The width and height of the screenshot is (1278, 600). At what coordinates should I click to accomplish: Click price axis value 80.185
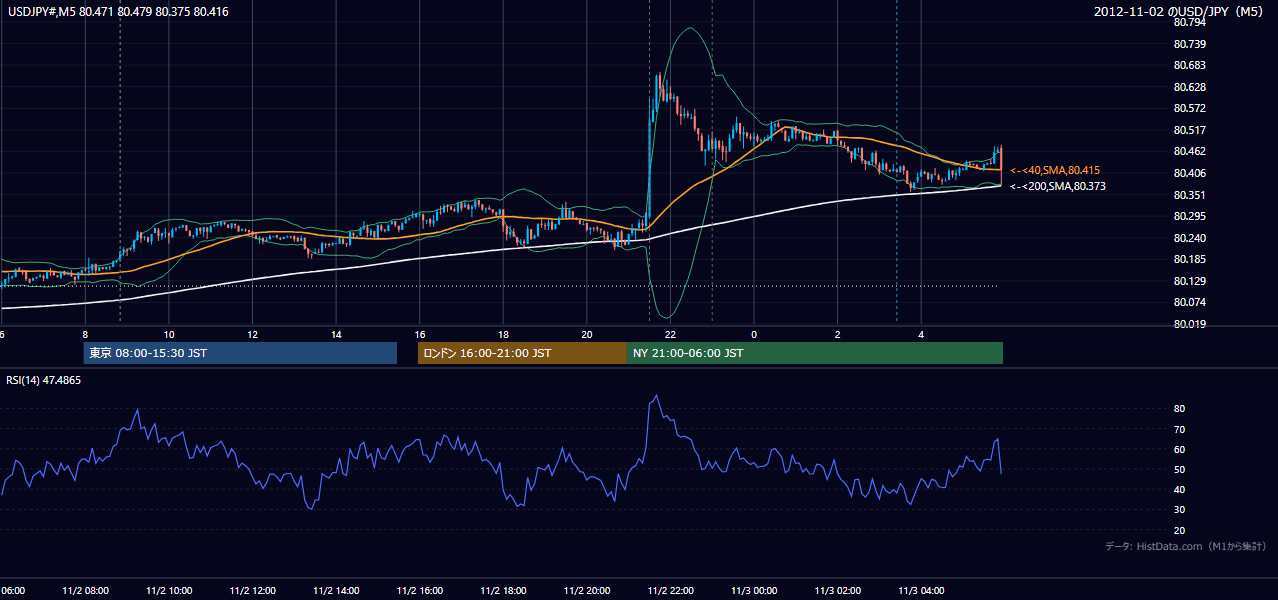point(1189,259)
